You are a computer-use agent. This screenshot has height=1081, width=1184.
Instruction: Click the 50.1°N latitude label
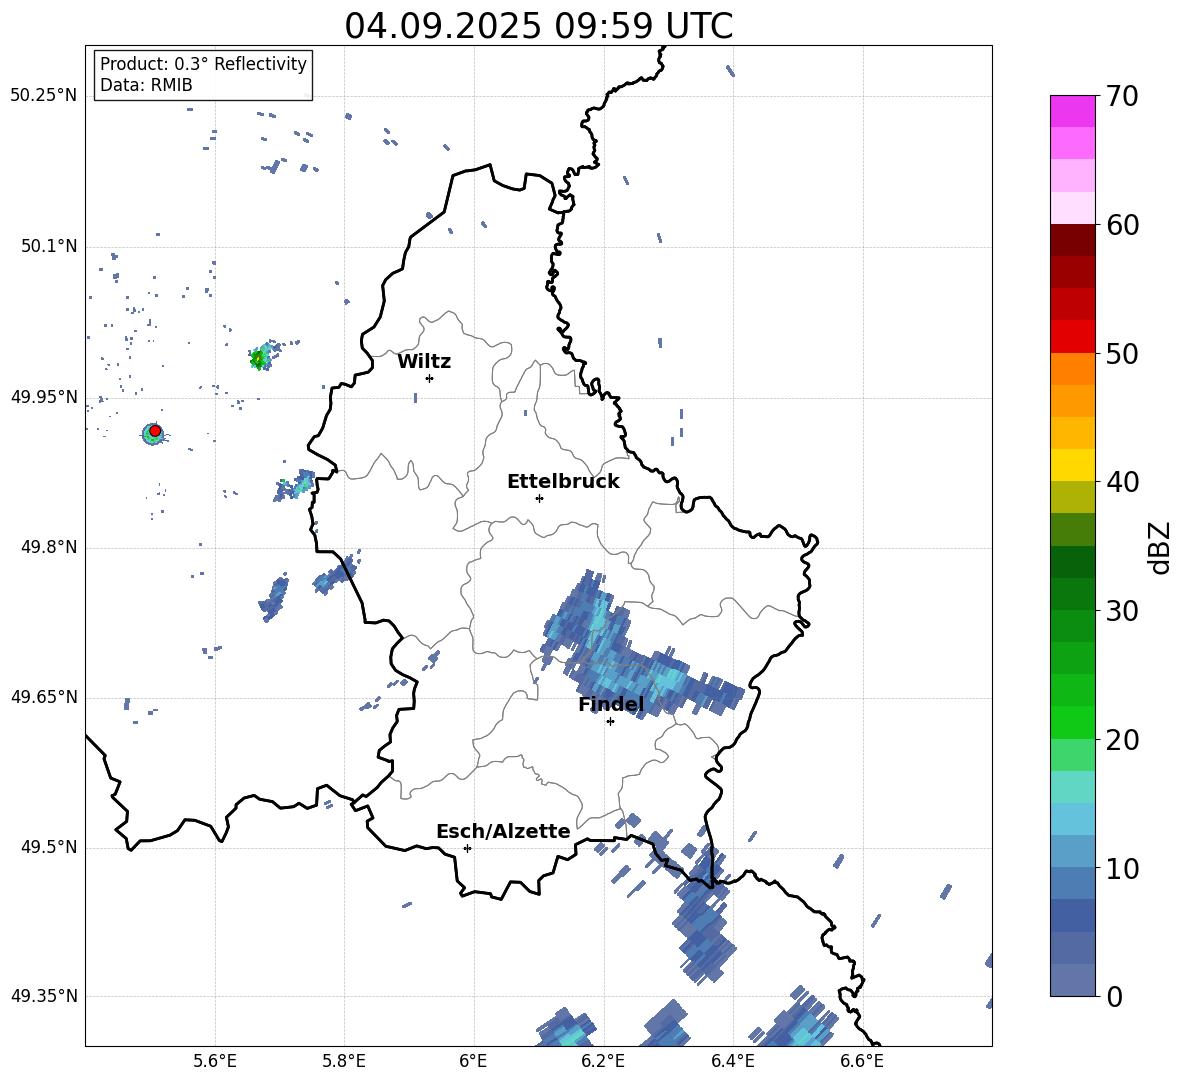49,247
